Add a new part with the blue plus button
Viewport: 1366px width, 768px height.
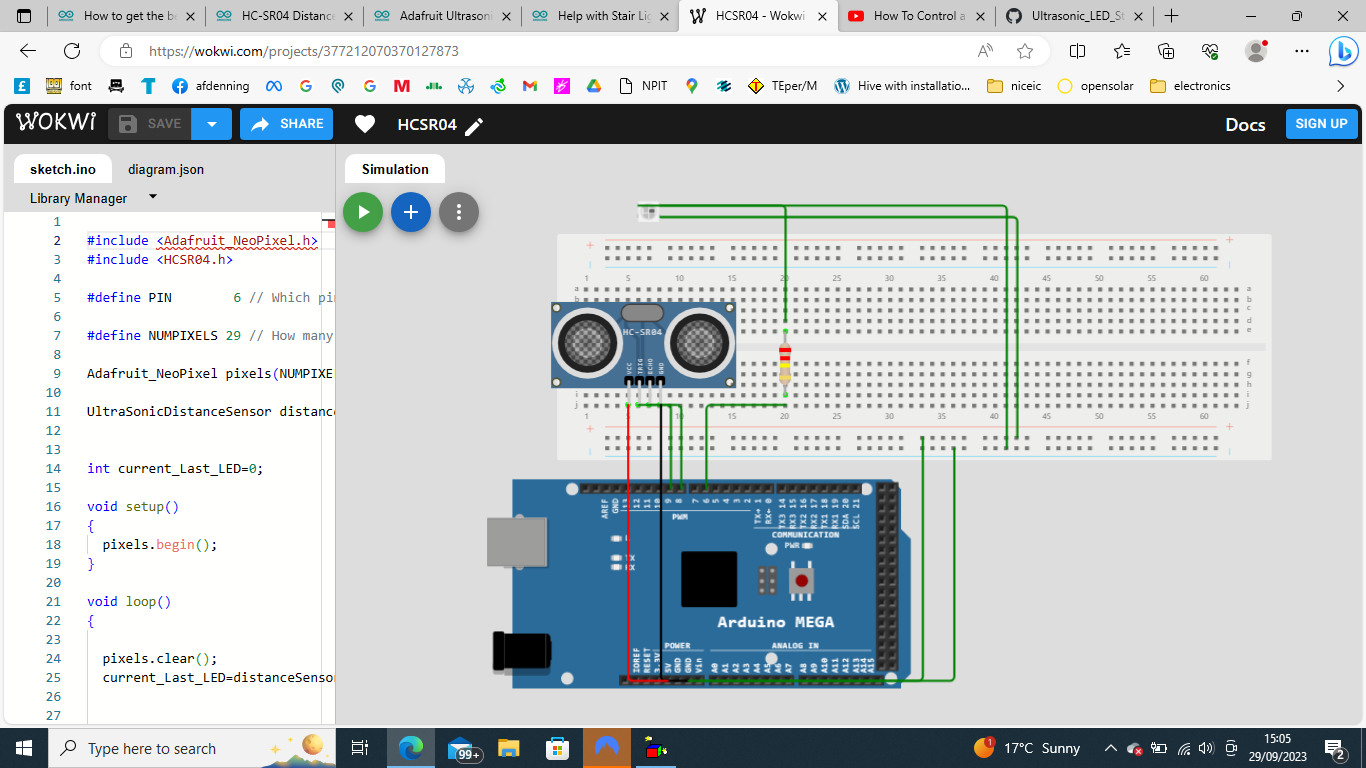411,212
